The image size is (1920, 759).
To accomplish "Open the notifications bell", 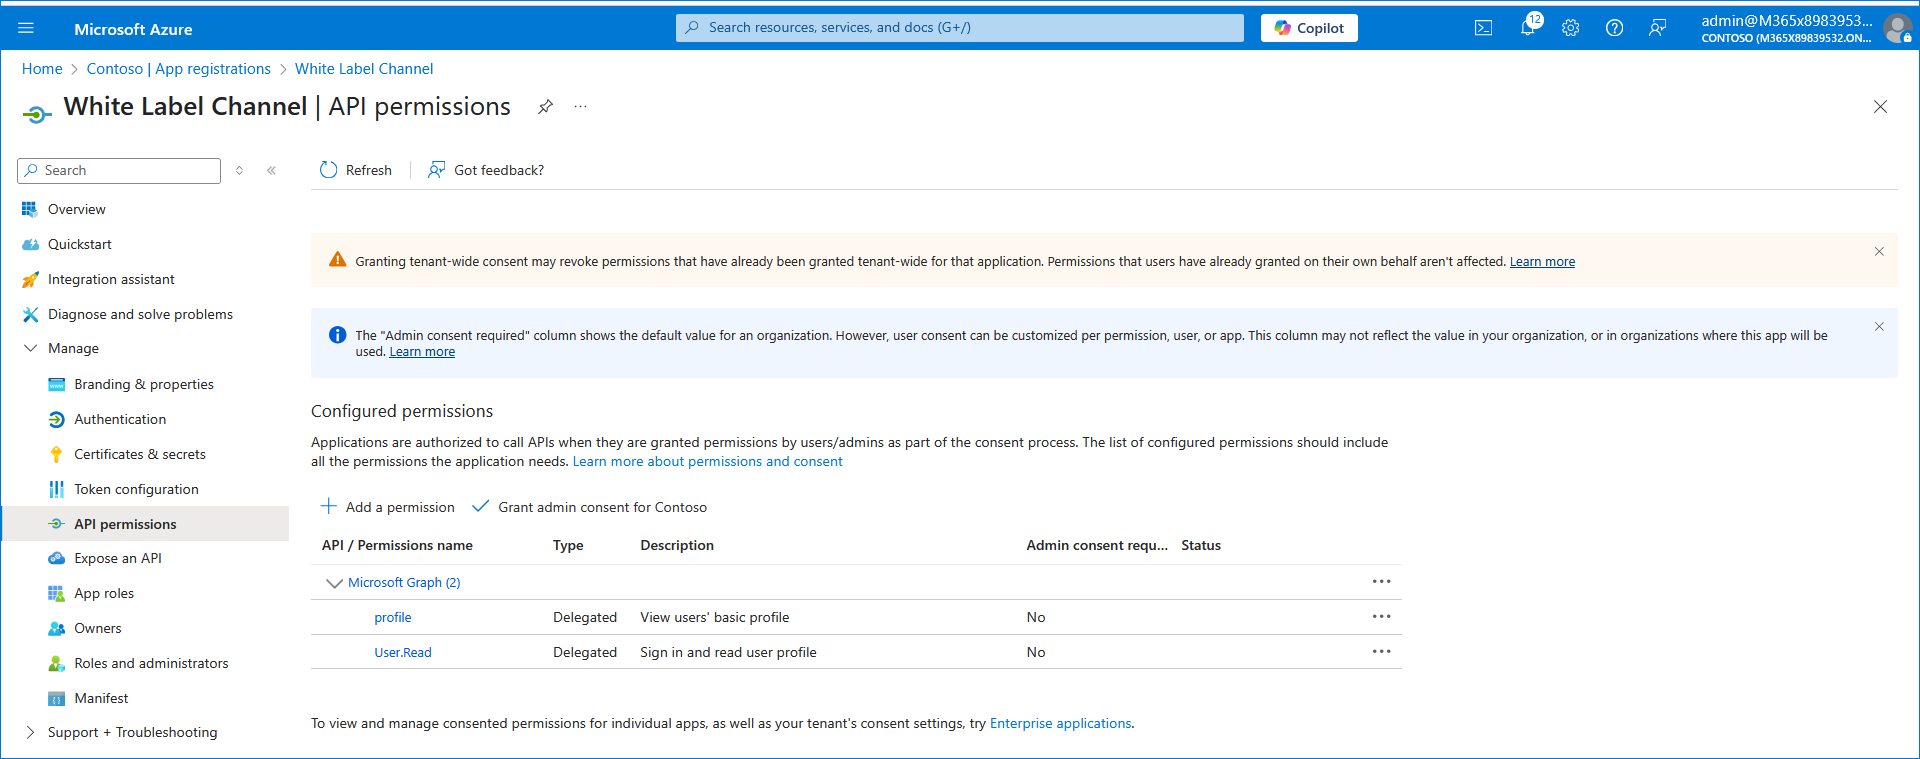I will [x=1527, y=28].
